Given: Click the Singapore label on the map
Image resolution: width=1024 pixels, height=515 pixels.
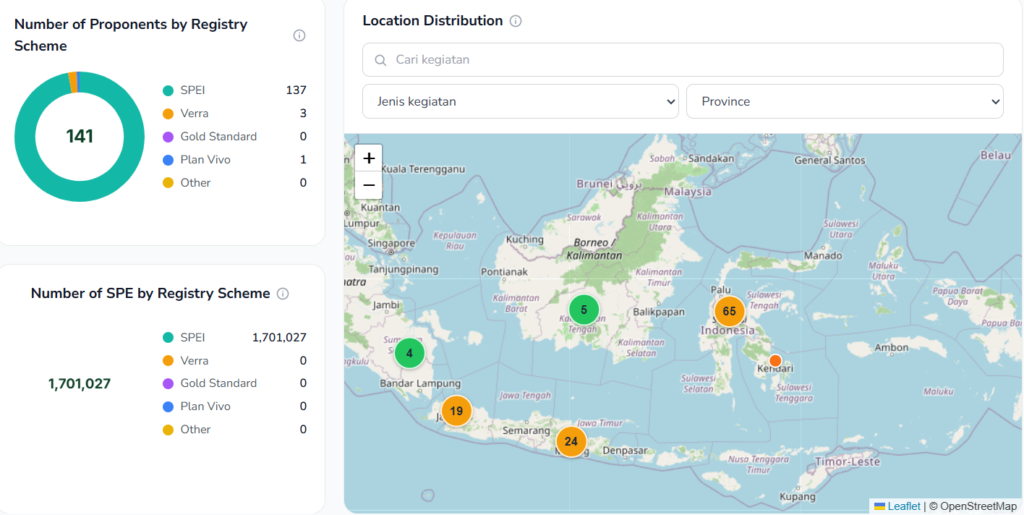Looking at the screenshot, I should [391, 243].
